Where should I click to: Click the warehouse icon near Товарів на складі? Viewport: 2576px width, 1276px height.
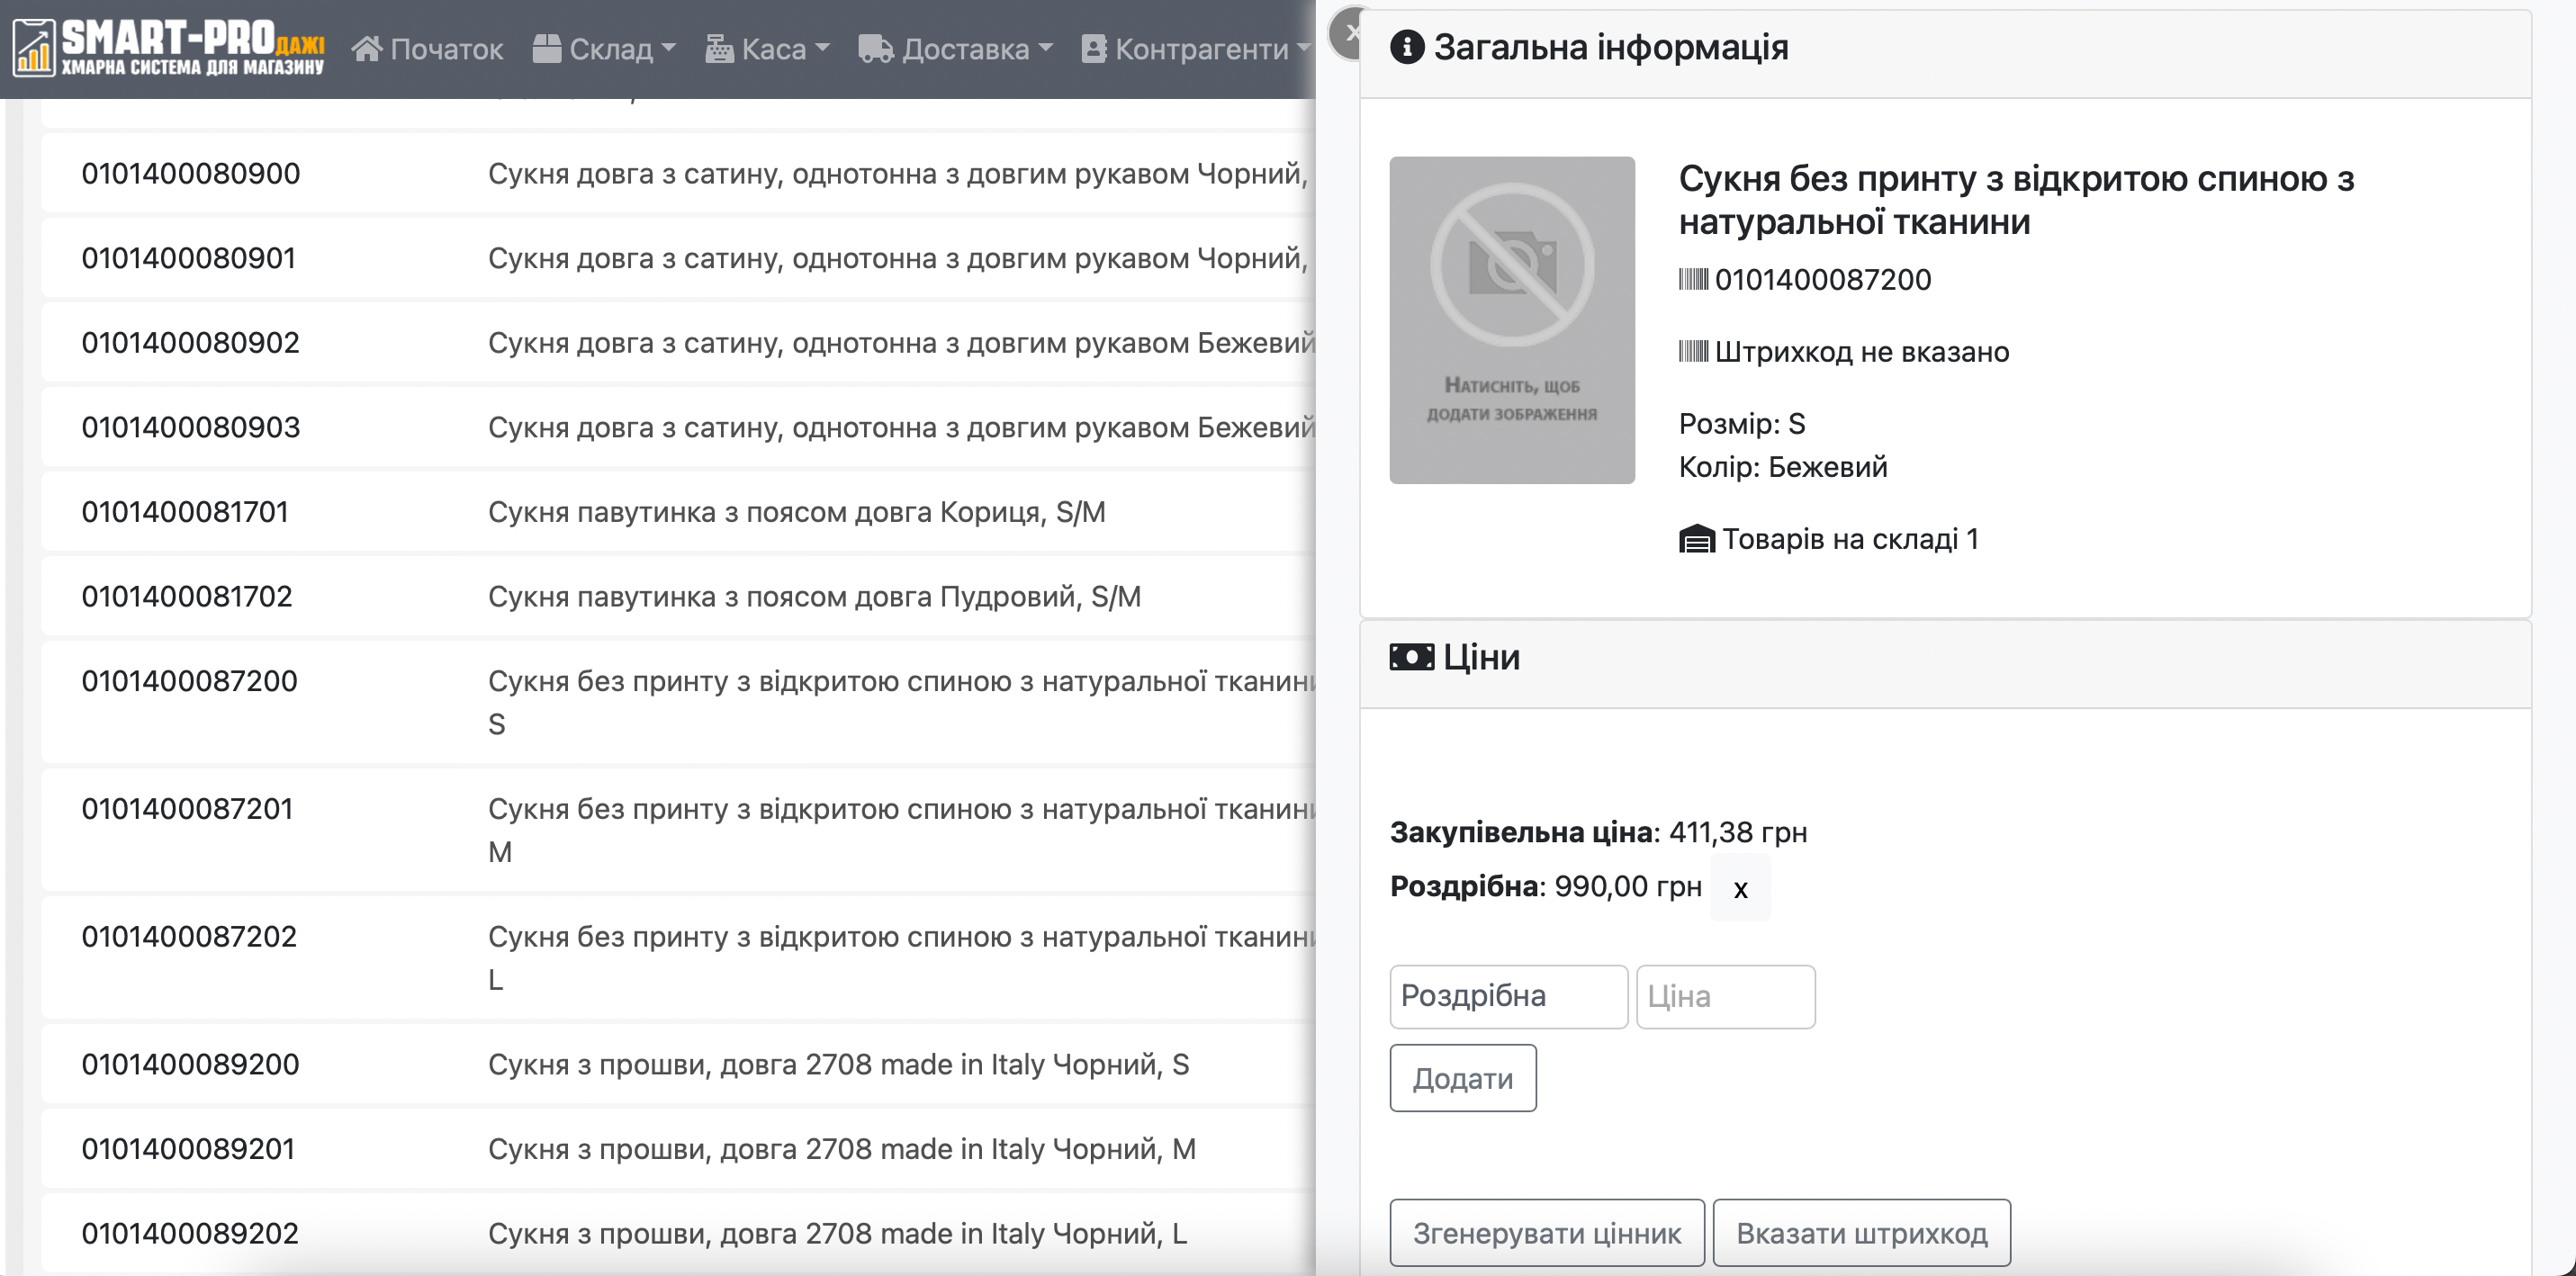(1696, 540)
